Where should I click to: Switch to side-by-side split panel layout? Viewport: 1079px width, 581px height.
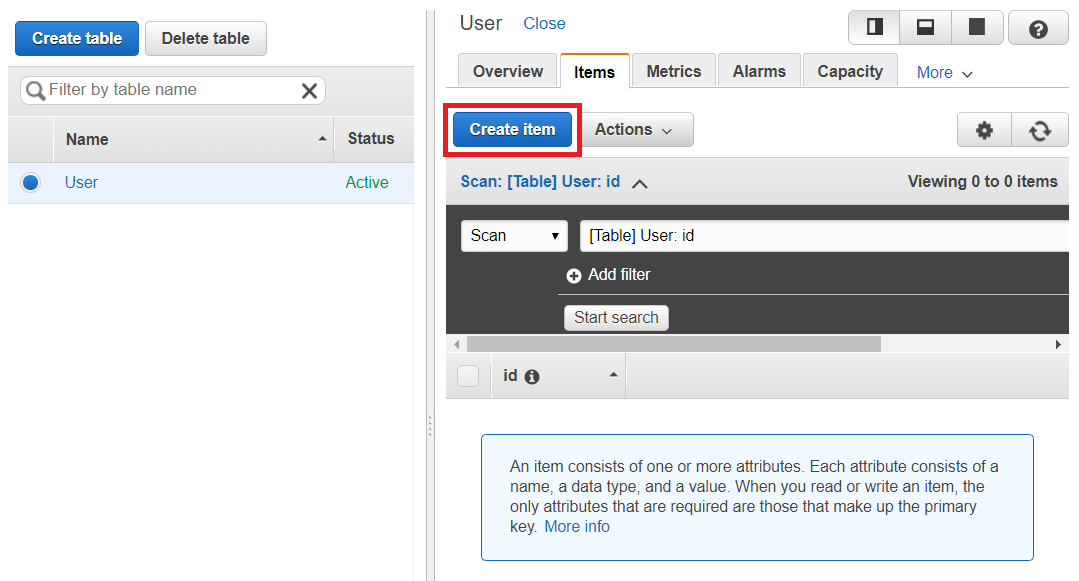point(874,28)
